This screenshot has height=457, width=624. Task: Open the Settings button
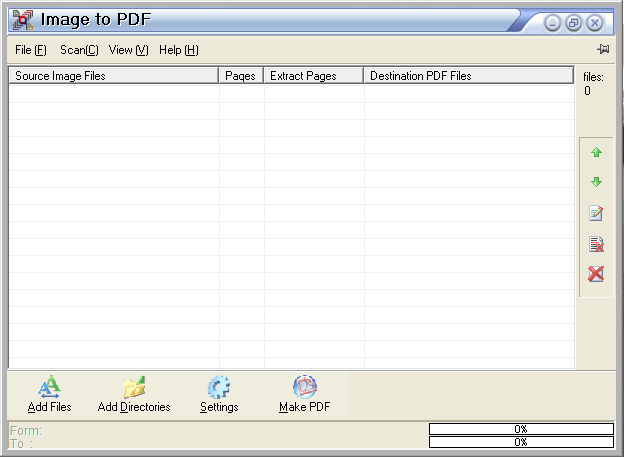(219, 394)
